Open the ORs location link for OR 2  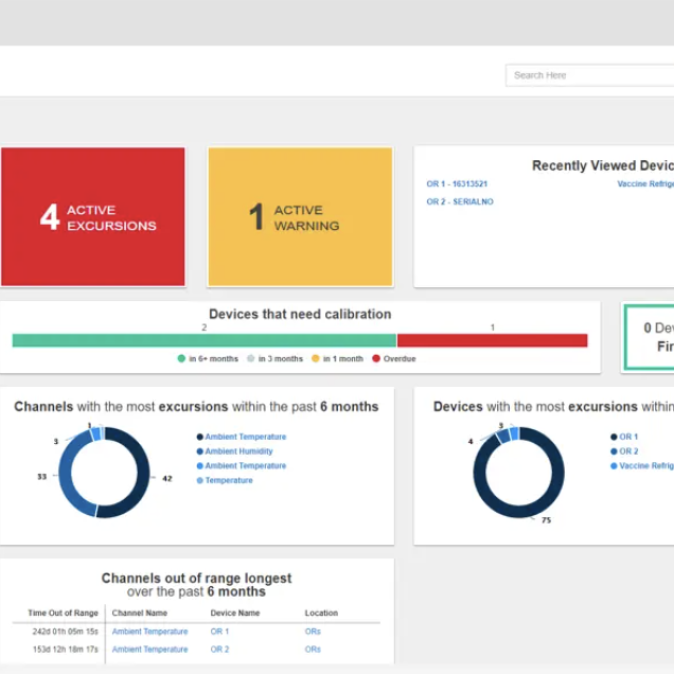(313, 650)
